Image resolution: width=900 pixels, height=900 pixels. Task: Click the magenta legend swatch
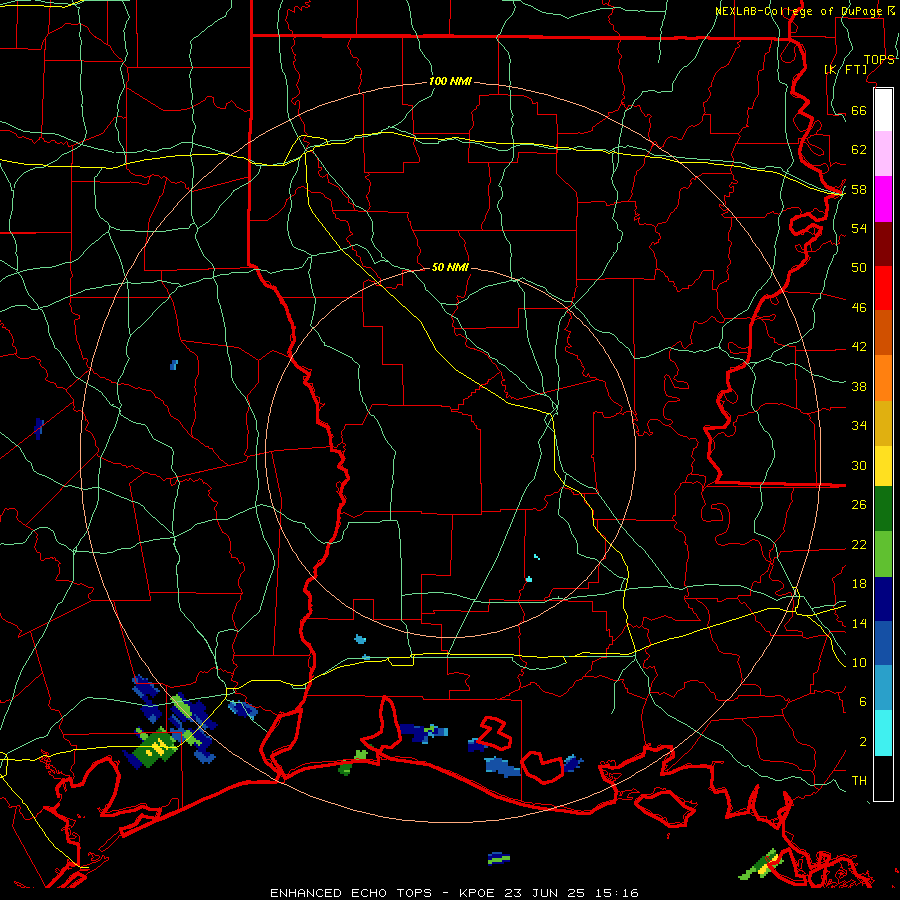click(883, 199)
